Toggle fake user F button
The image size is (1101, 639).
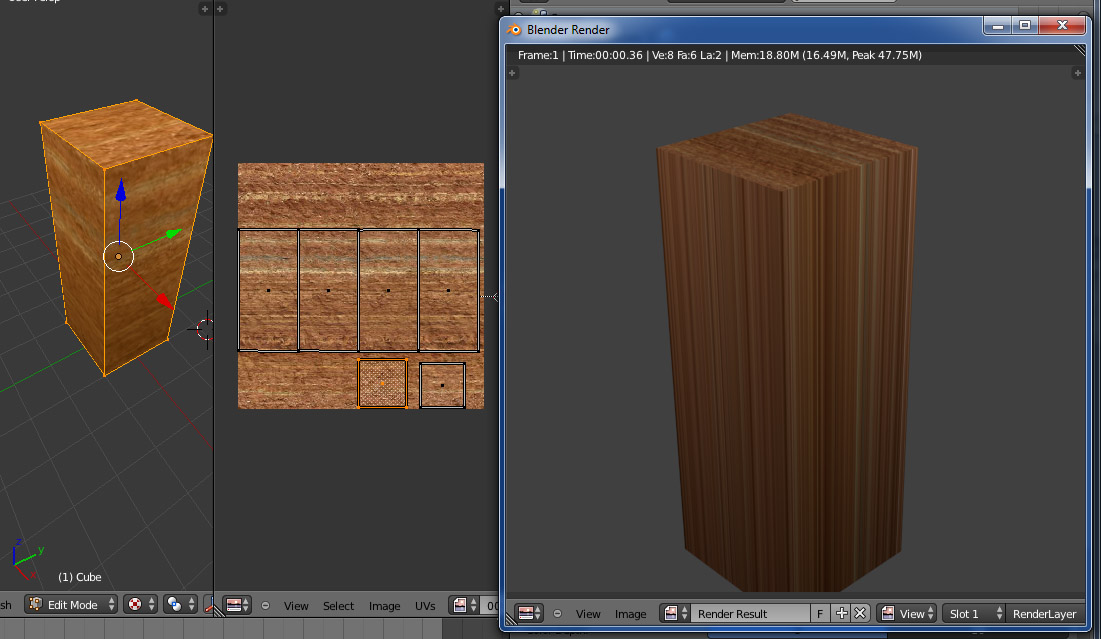pos(821,614)
